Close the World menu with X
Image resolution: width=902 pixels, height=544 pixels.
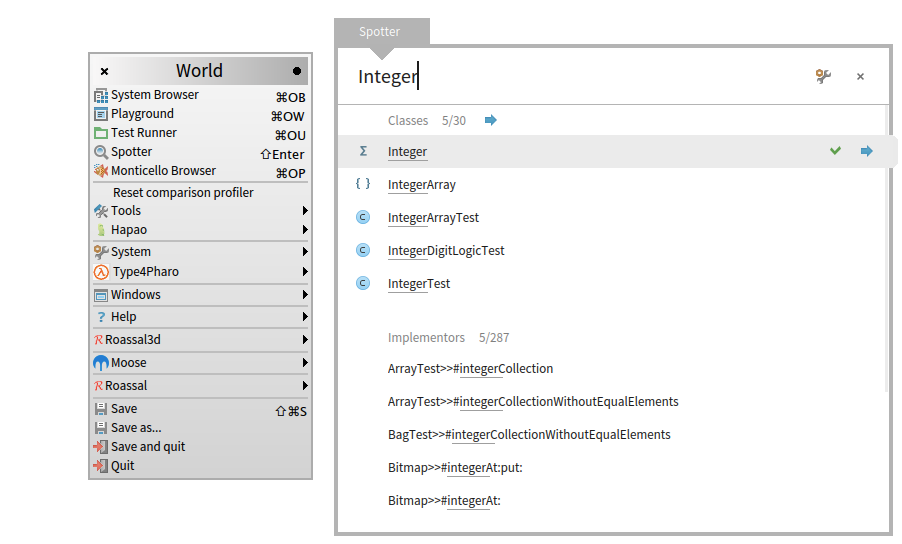pos(105,71)
